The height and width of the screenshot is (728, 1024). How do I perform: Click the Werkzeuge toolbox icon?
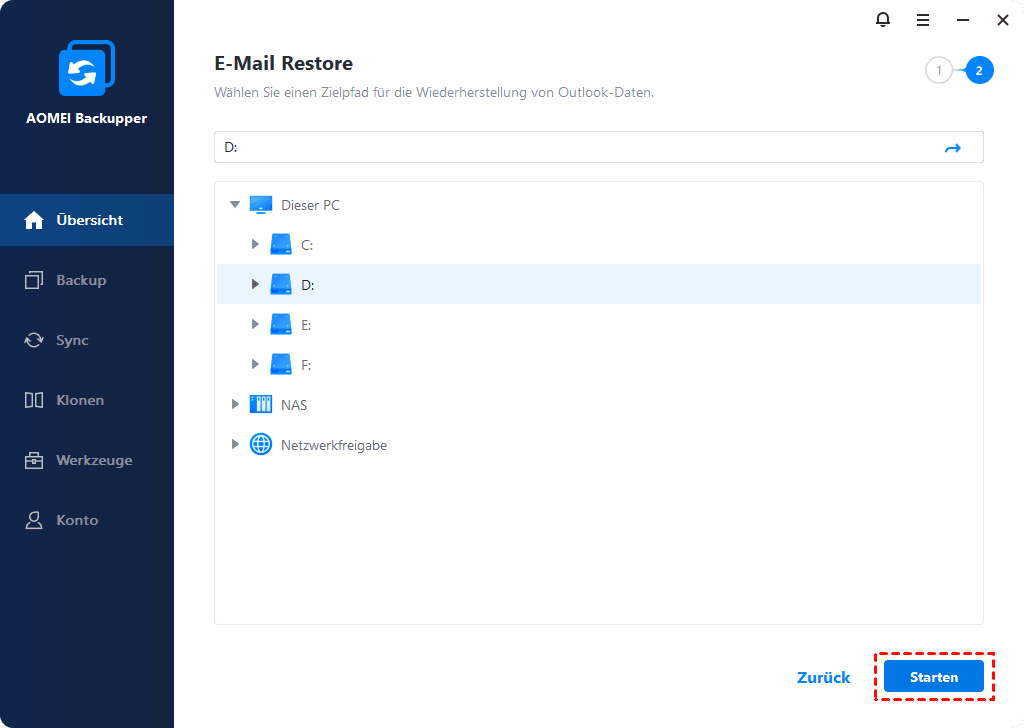[34, 460]
